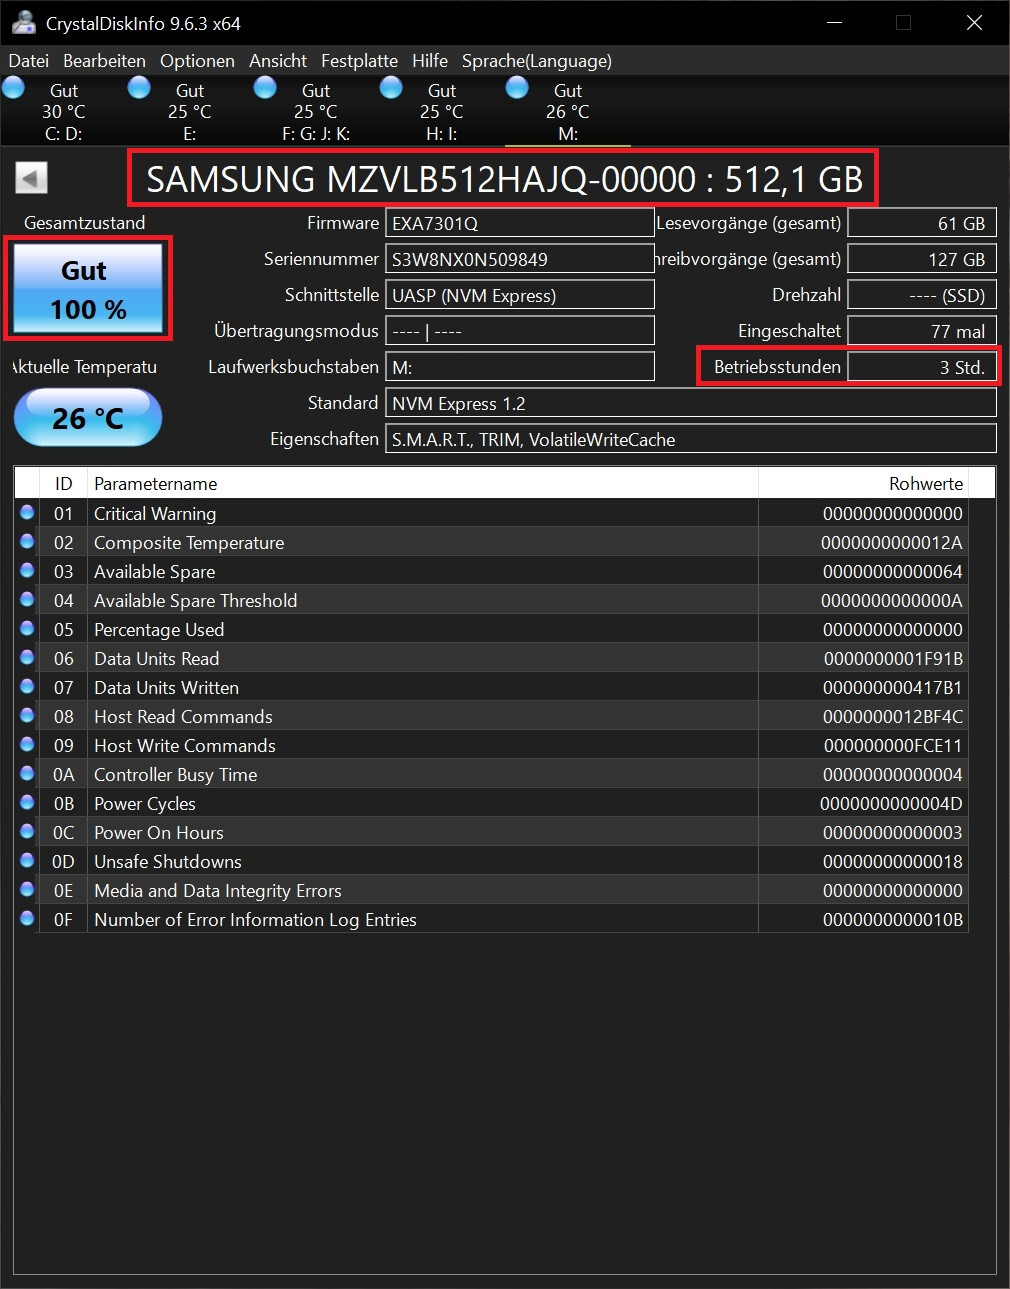
Task: Click the ID column header
Action: pos(63,483)
